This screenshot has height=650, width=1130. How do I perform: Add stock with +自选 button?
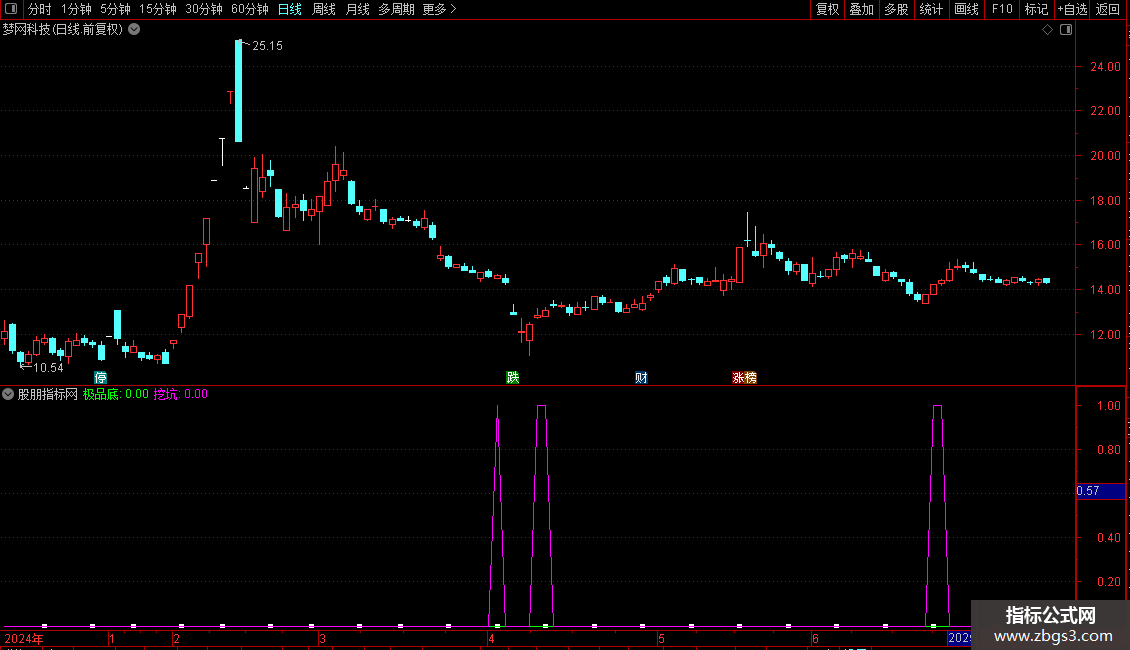click(1072, 9)
